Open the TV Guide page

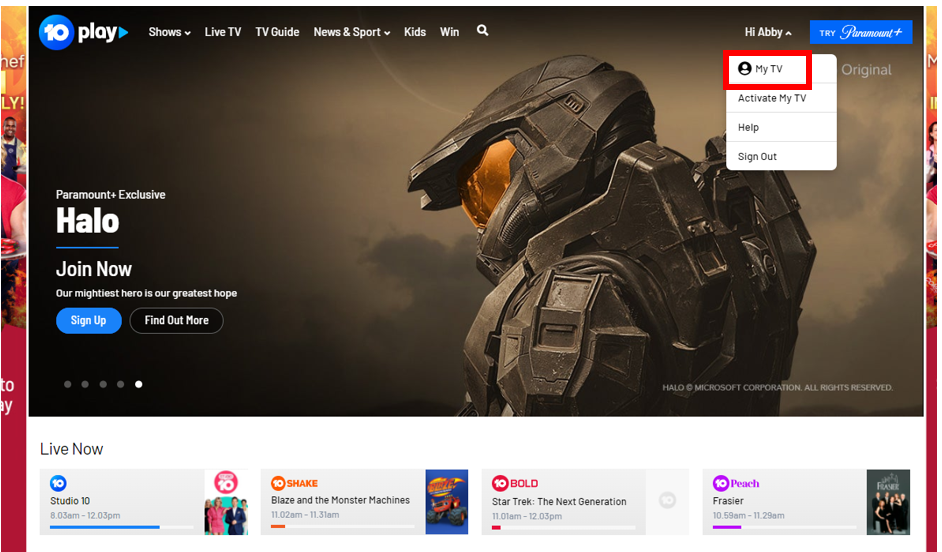coord(277,32)
